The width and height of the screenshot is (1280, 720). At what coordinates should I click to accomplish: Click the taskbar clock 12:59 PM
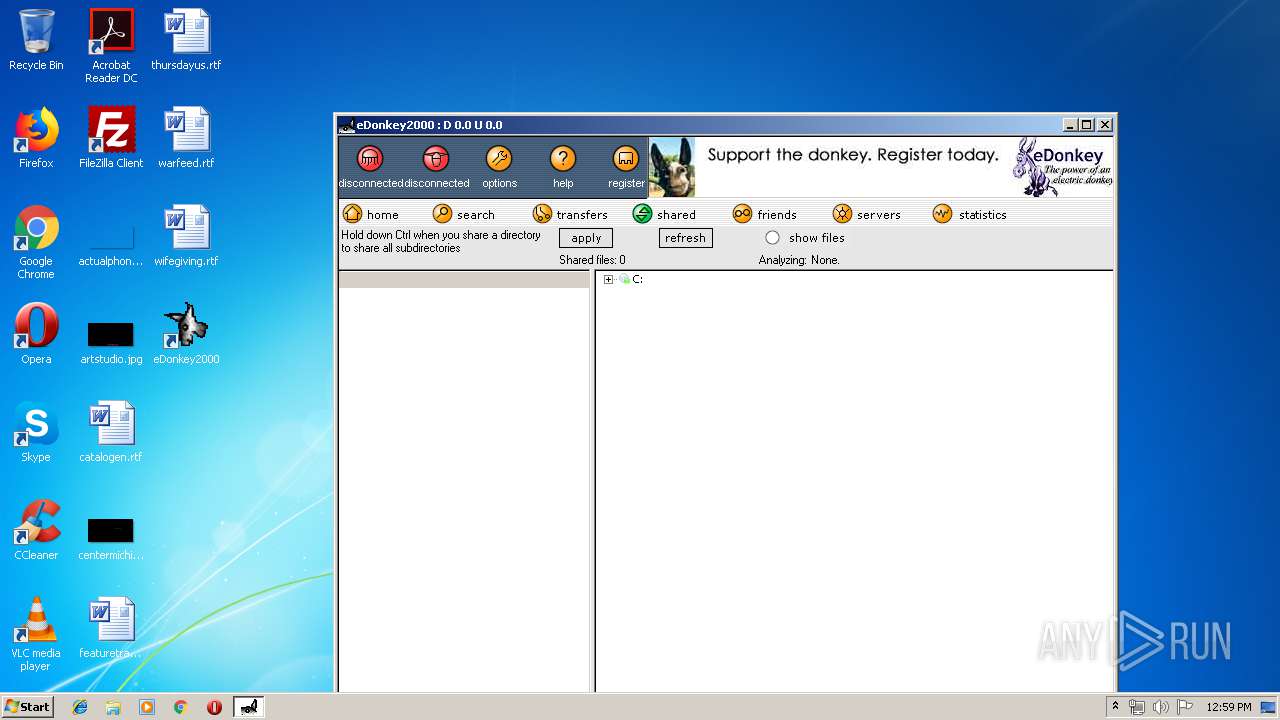coord(1228,707)
